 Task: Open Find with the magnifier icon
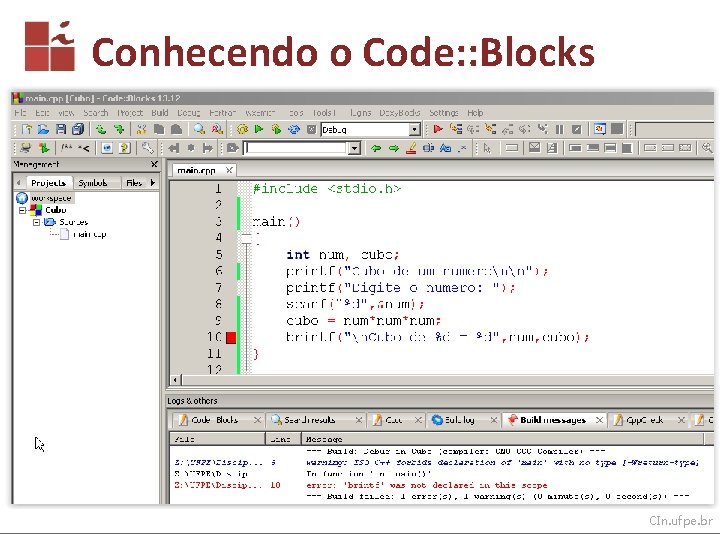[x=199, y=129]
